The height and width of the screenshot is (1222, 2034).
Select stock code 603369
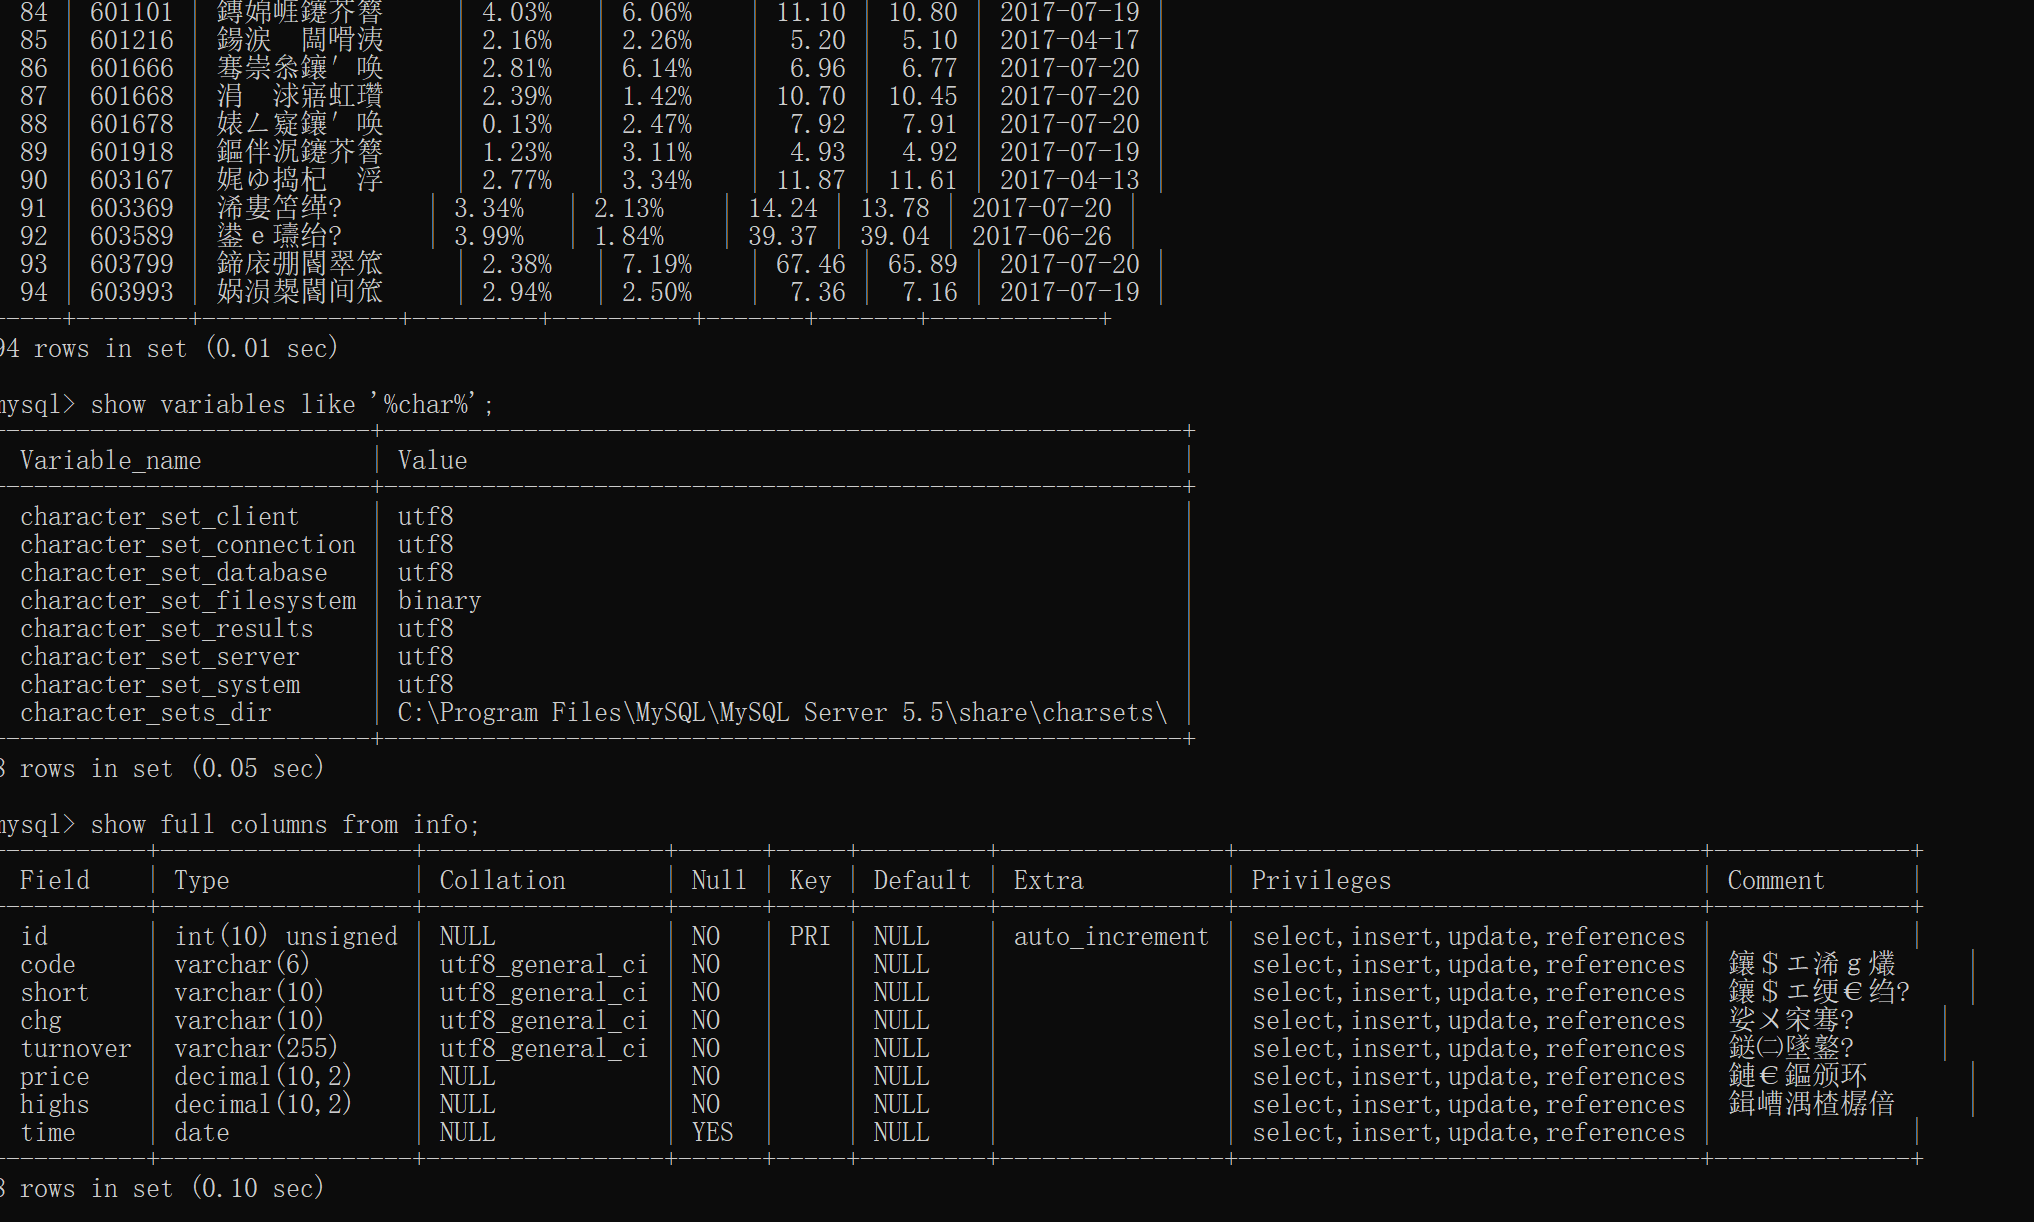132,209
